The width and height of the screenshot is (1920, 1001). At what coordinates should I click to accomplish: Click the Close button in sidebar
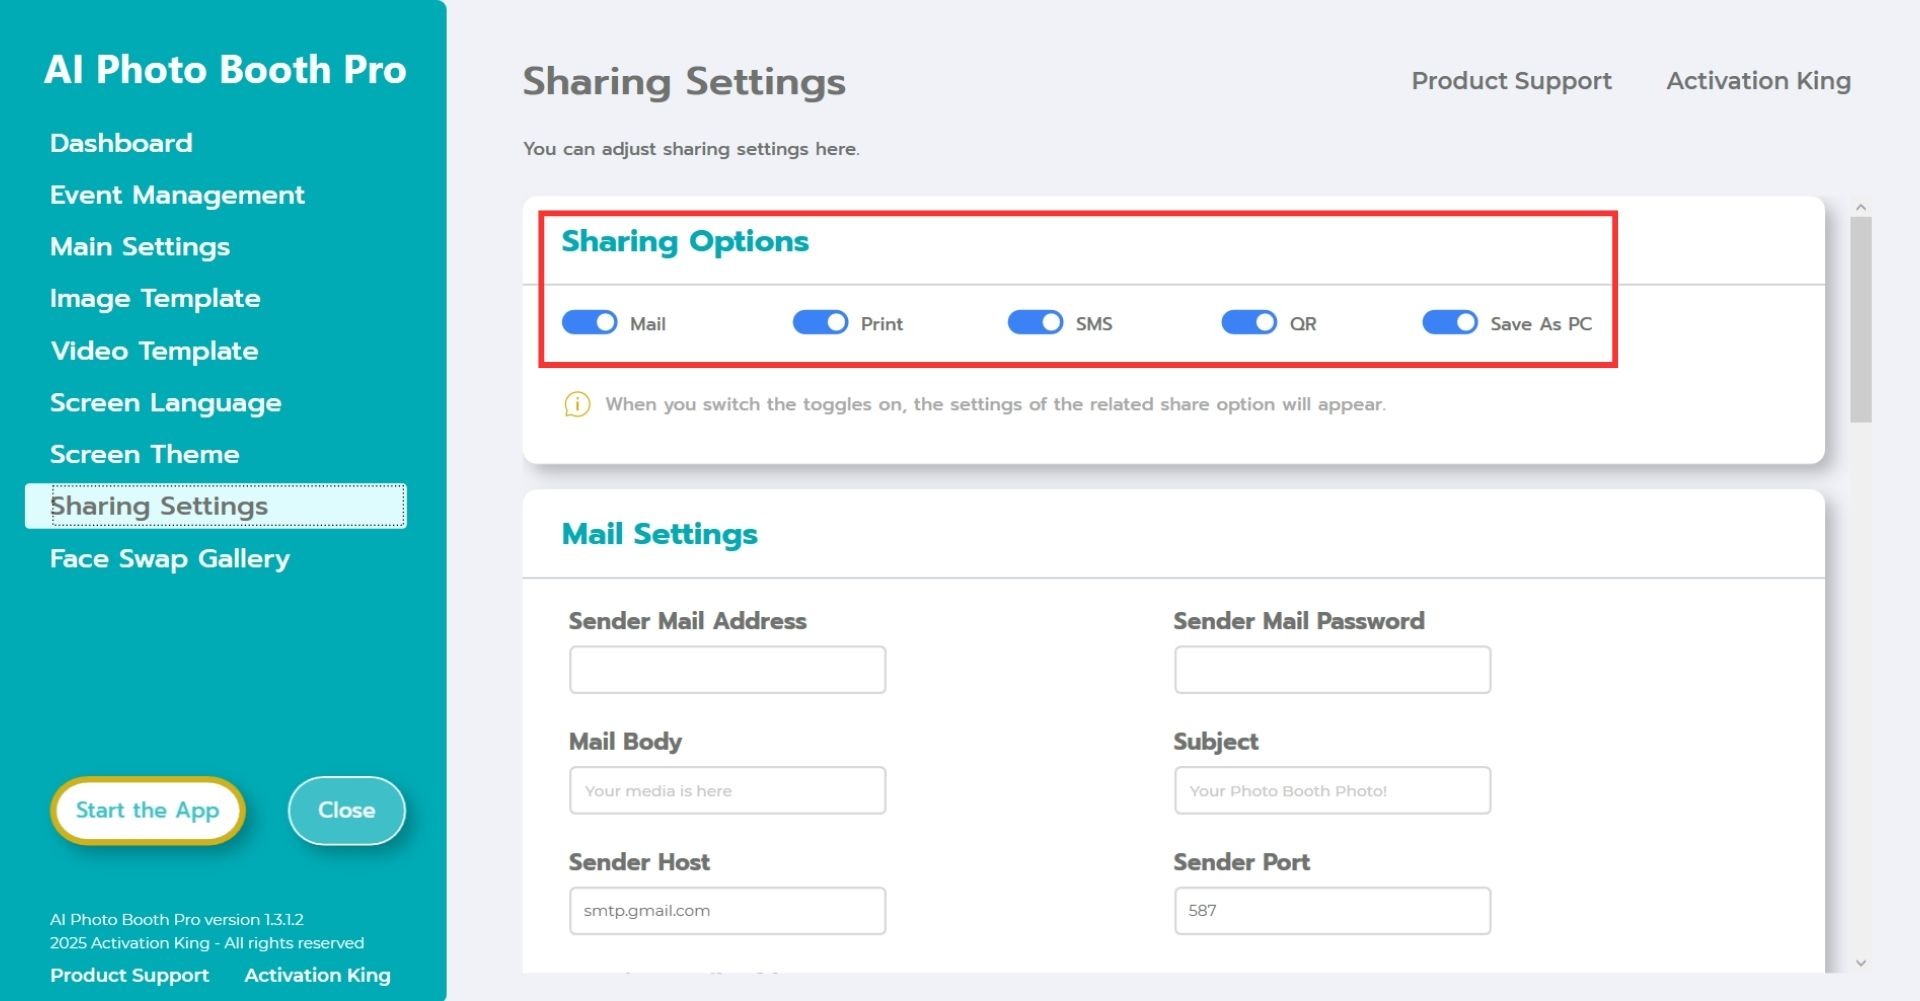pos(346,810)
